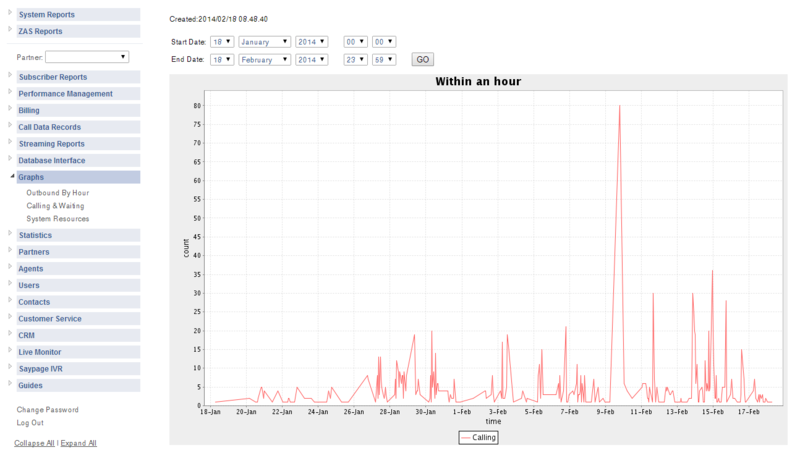800x458 pixels.
Task: Click the Created timestamp text
Action: click(x=218, y=19)
